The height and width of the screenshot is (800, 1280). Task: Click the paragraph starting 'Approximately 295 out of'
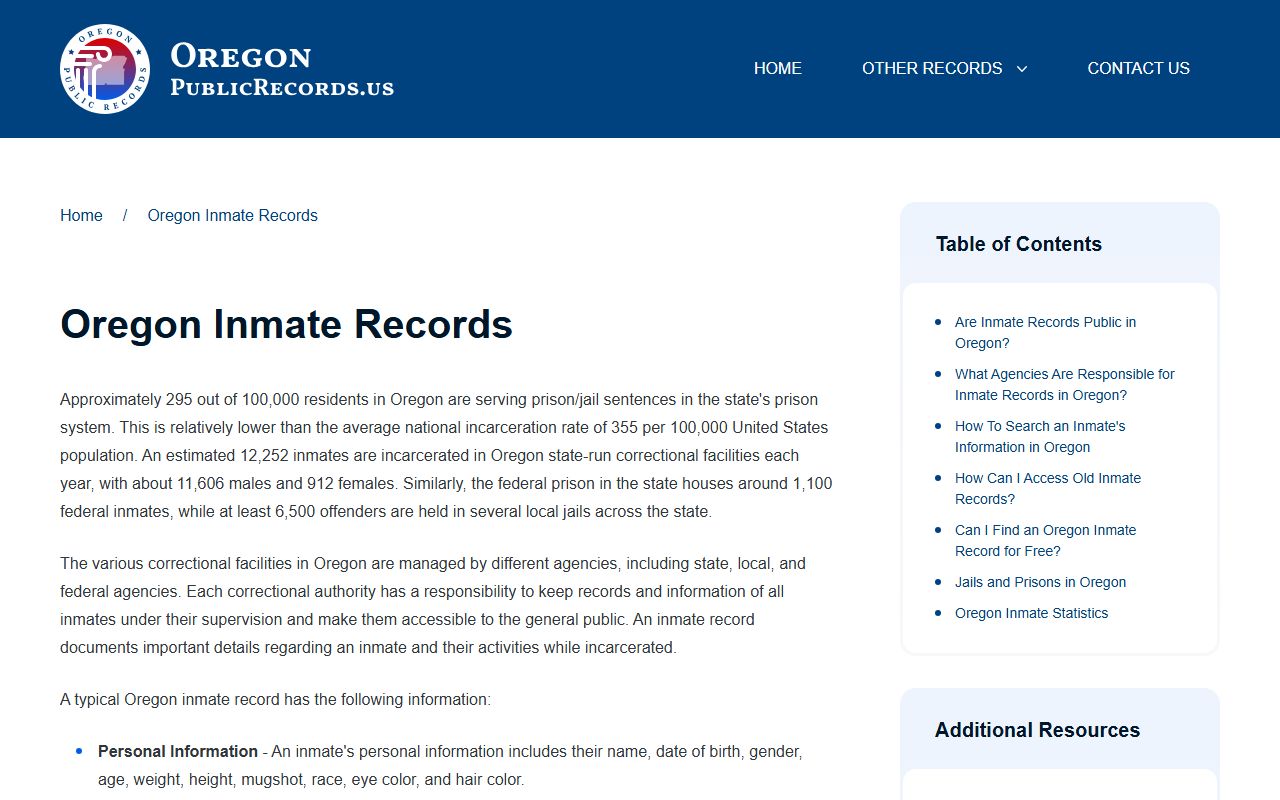click(x=446, y=455)
